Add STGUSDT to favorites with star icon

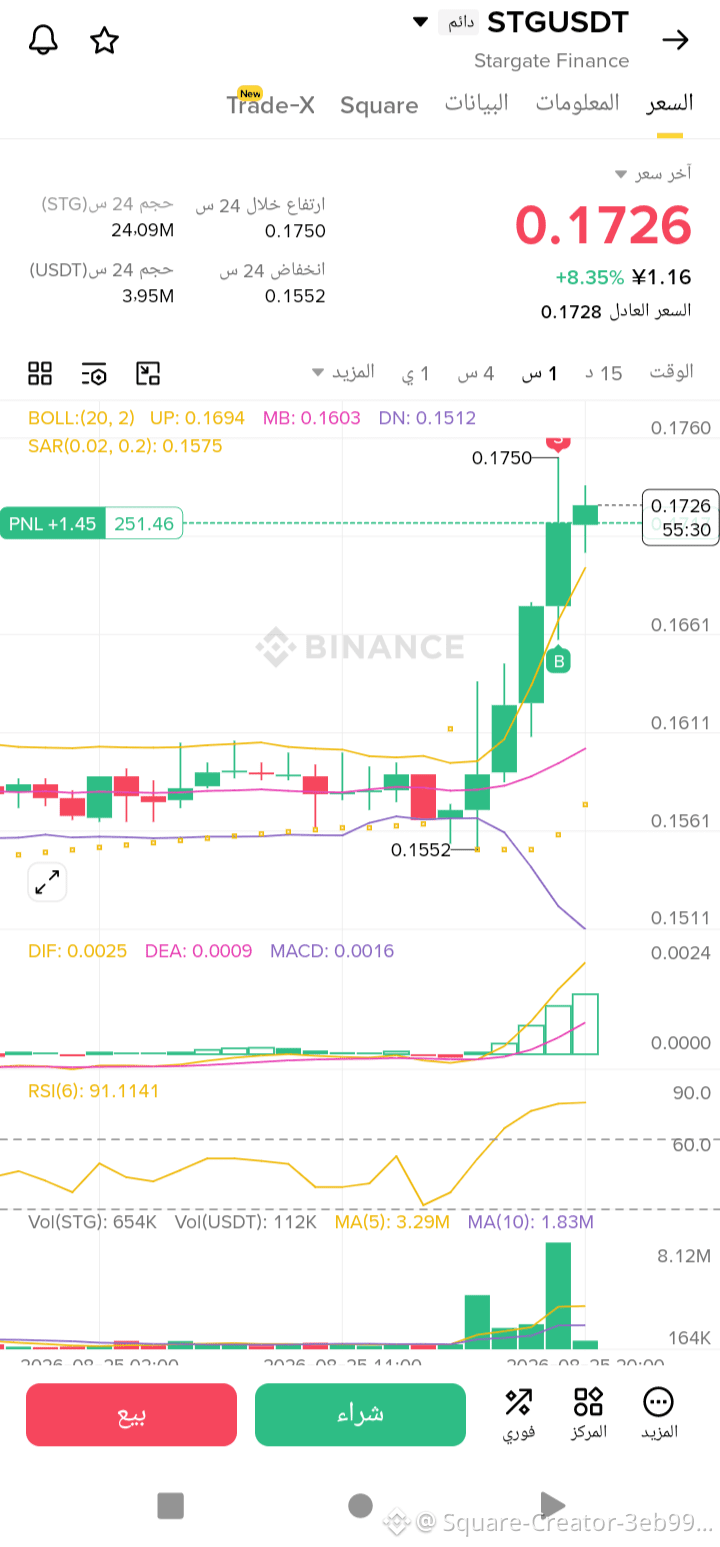[x=104, y=40]
